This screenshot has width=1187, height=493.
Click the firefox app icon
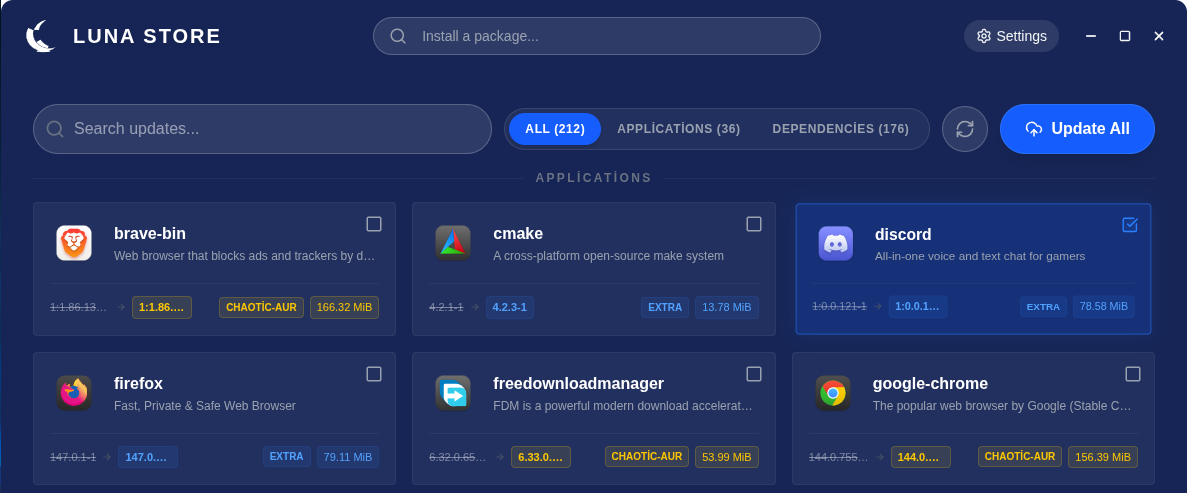pyautogui.click(x=74, y=393)
